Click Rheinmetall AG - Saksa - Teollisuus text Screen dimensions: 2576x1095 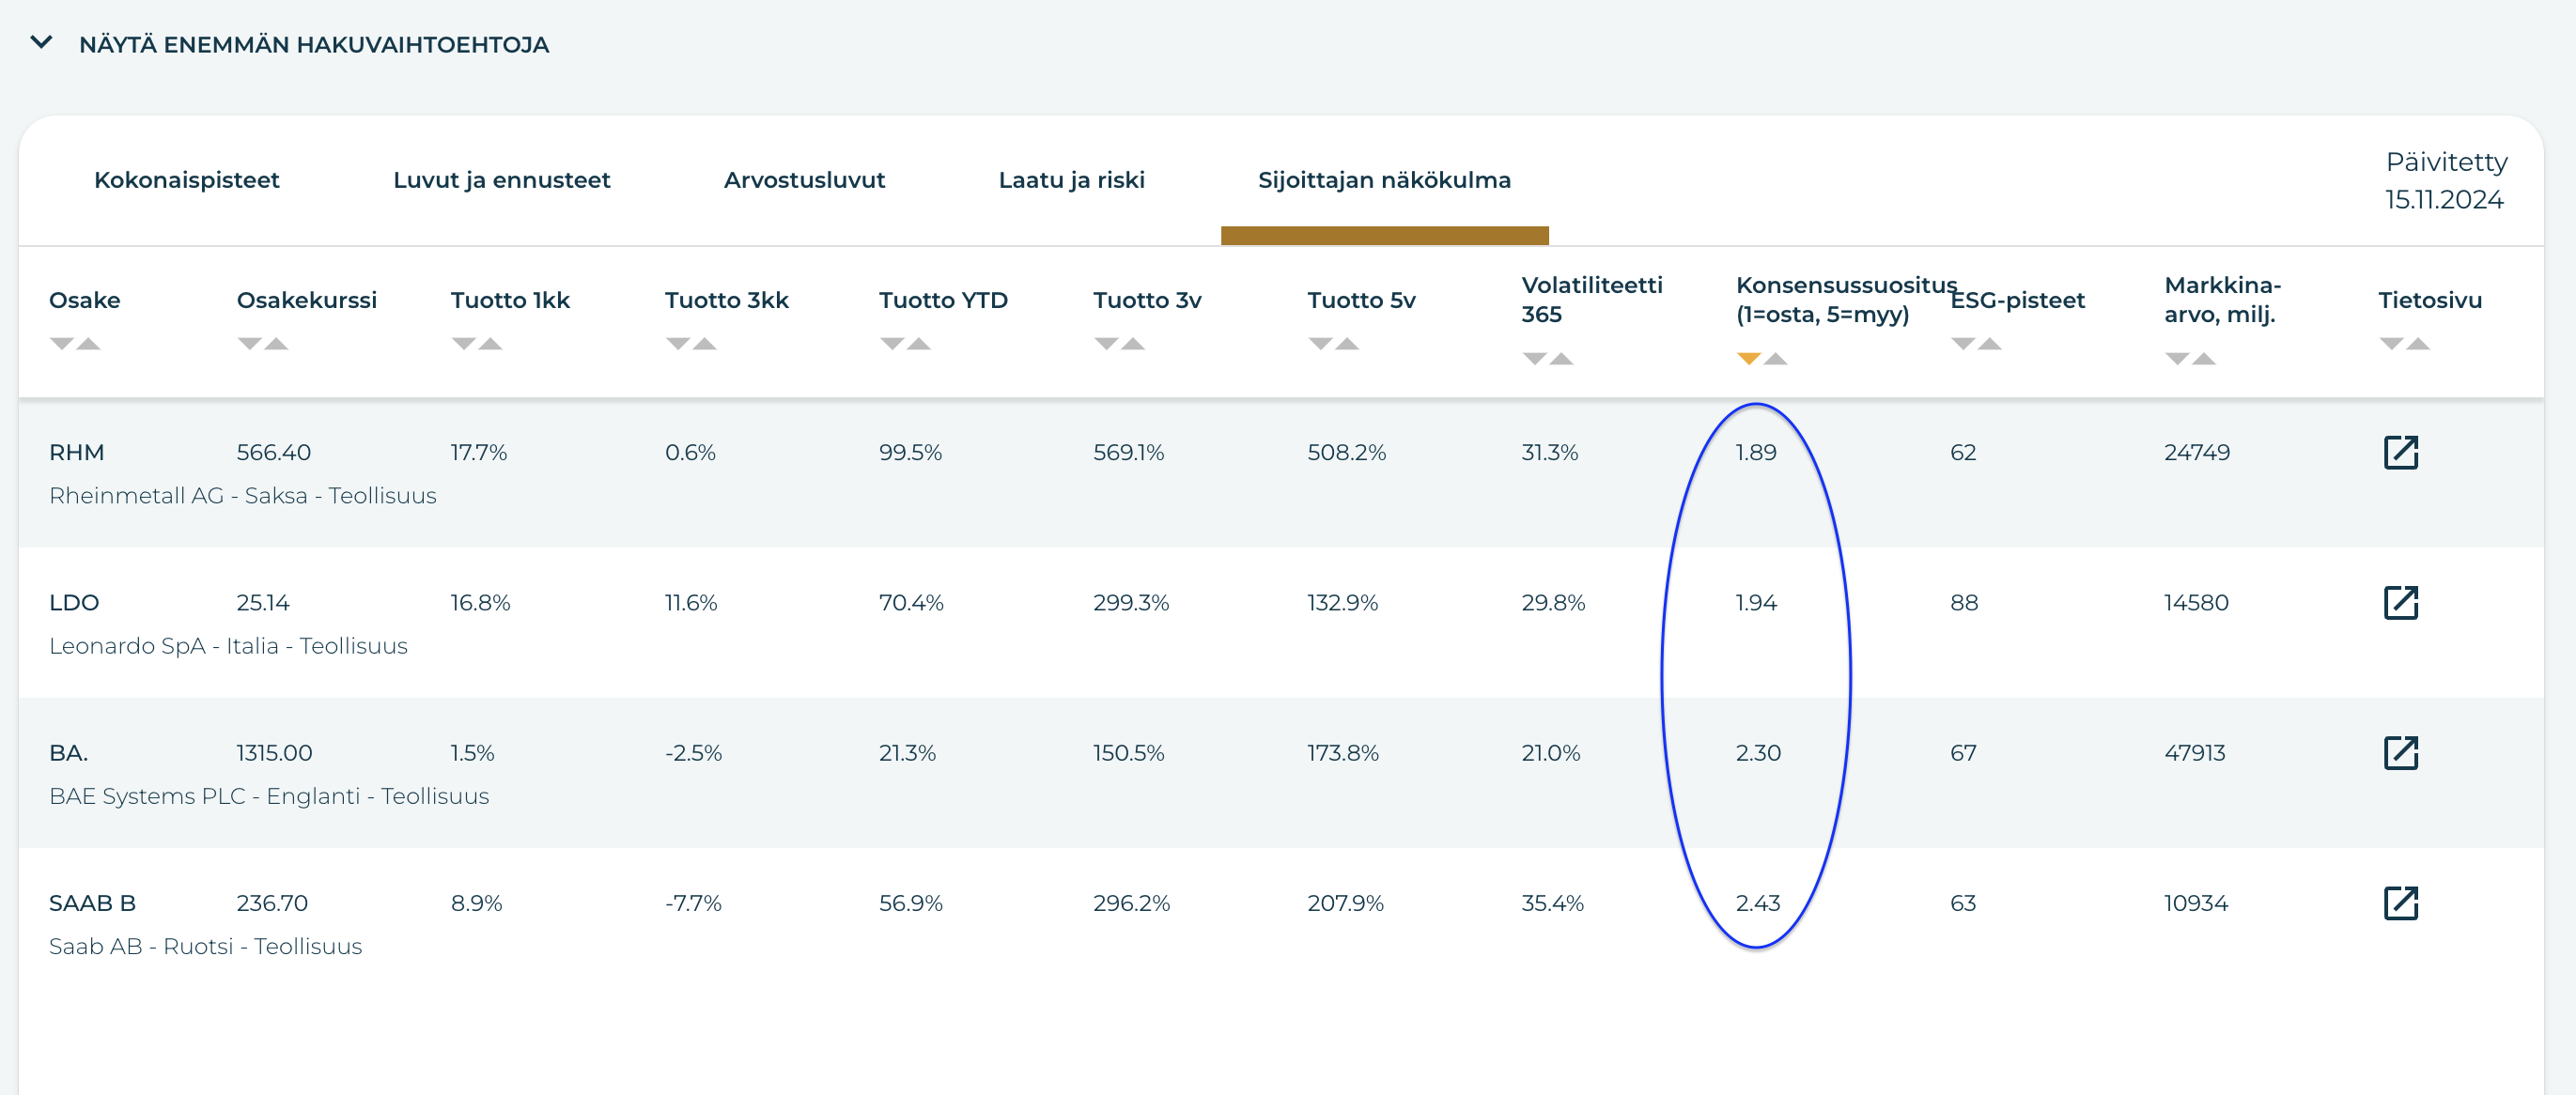tap(243, 495)
